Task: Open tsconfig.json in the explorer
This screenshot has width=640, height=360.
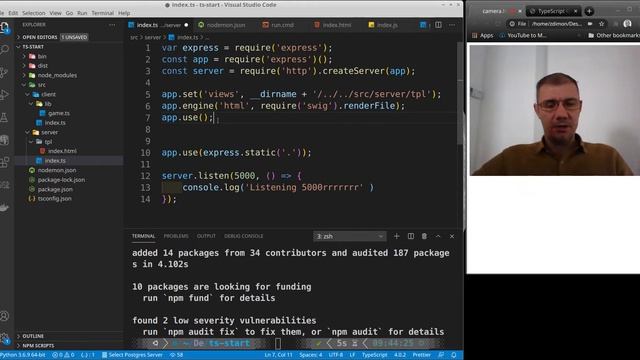Action: pos(54,199)
